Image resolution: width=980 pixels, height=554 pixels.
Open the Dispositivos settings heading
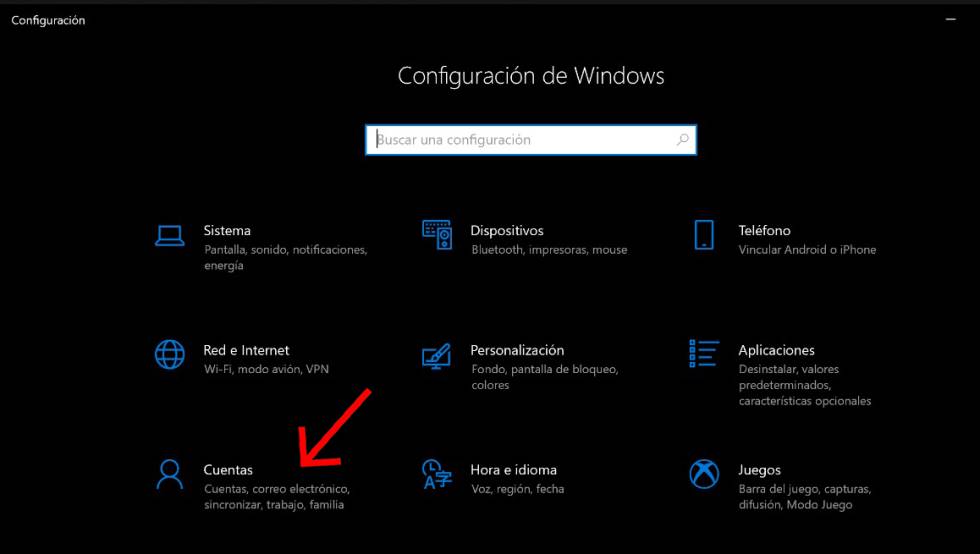[x=507, y=230]
